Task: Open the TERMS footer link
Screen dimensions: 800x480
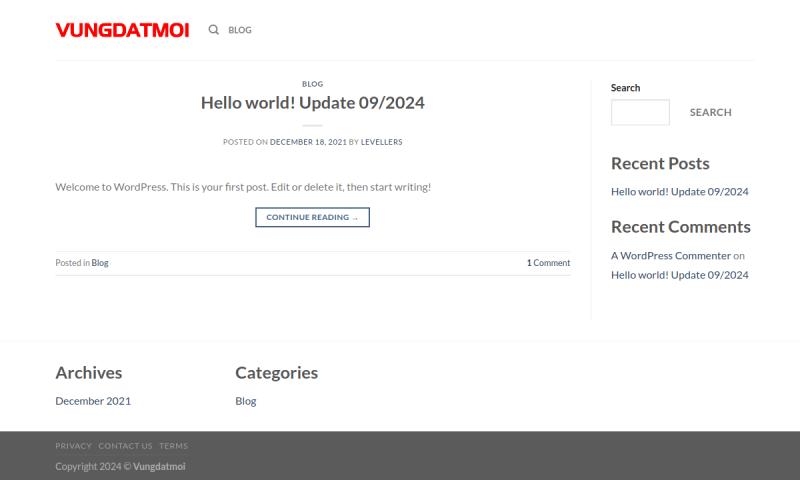Action: [x=173, y=446]
